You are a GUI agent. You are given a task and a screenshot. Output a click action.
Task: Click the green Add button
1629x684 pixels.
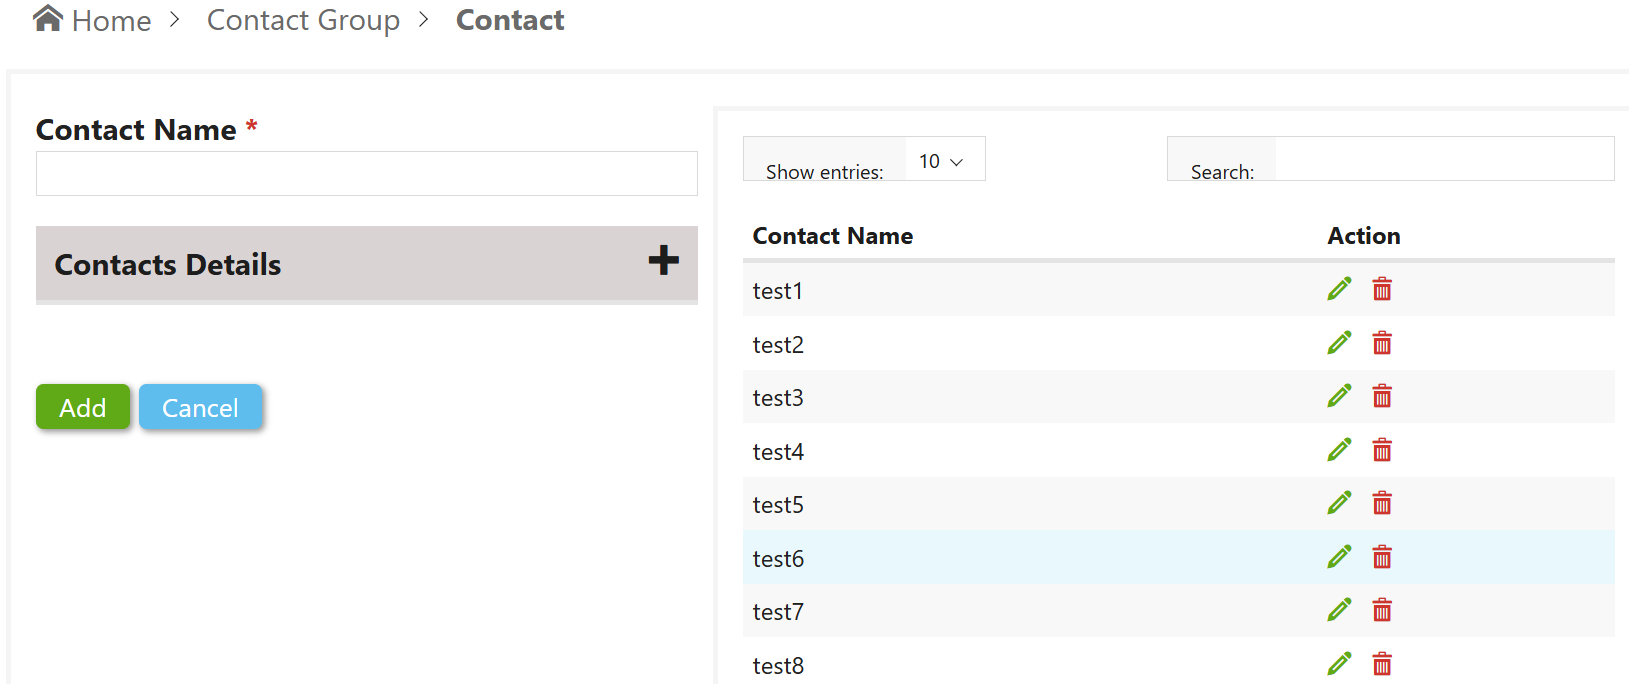(83, 407)
